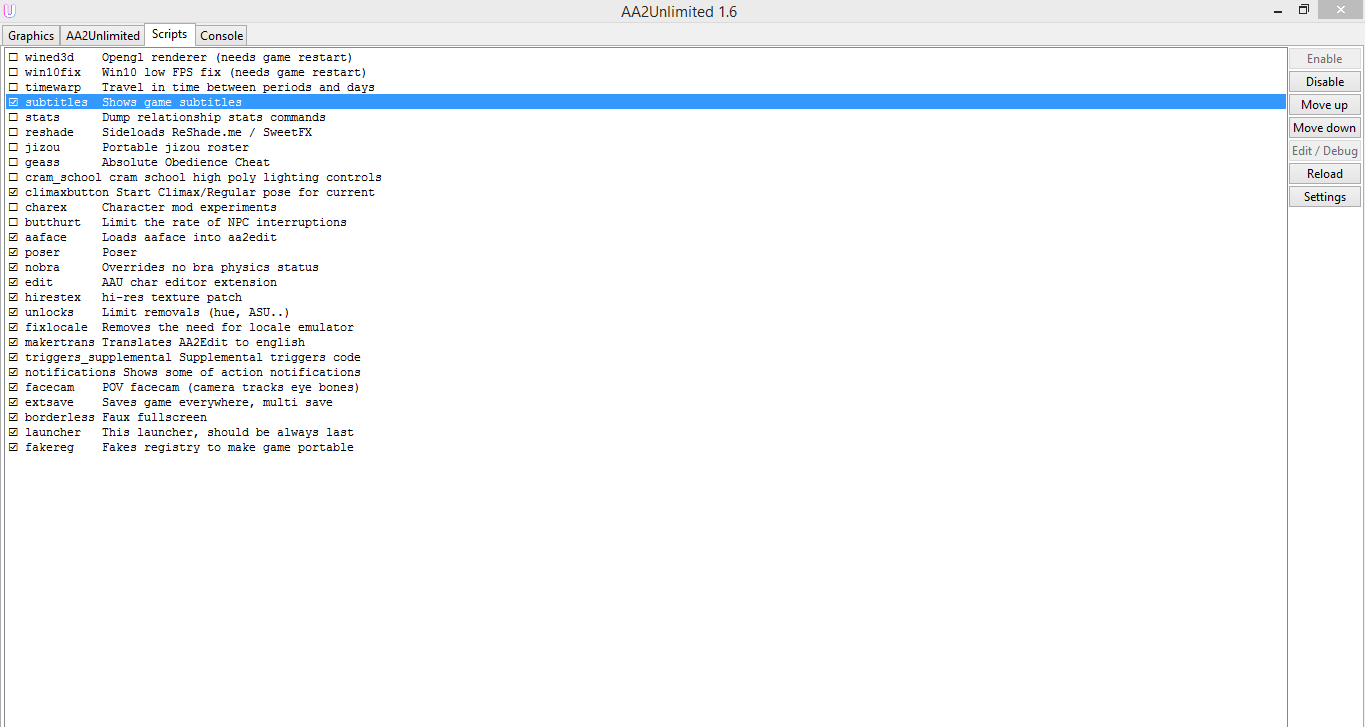Screen dimensions: 1365x727
Task: Check the charex script checkbox
Action: point(13,207)
